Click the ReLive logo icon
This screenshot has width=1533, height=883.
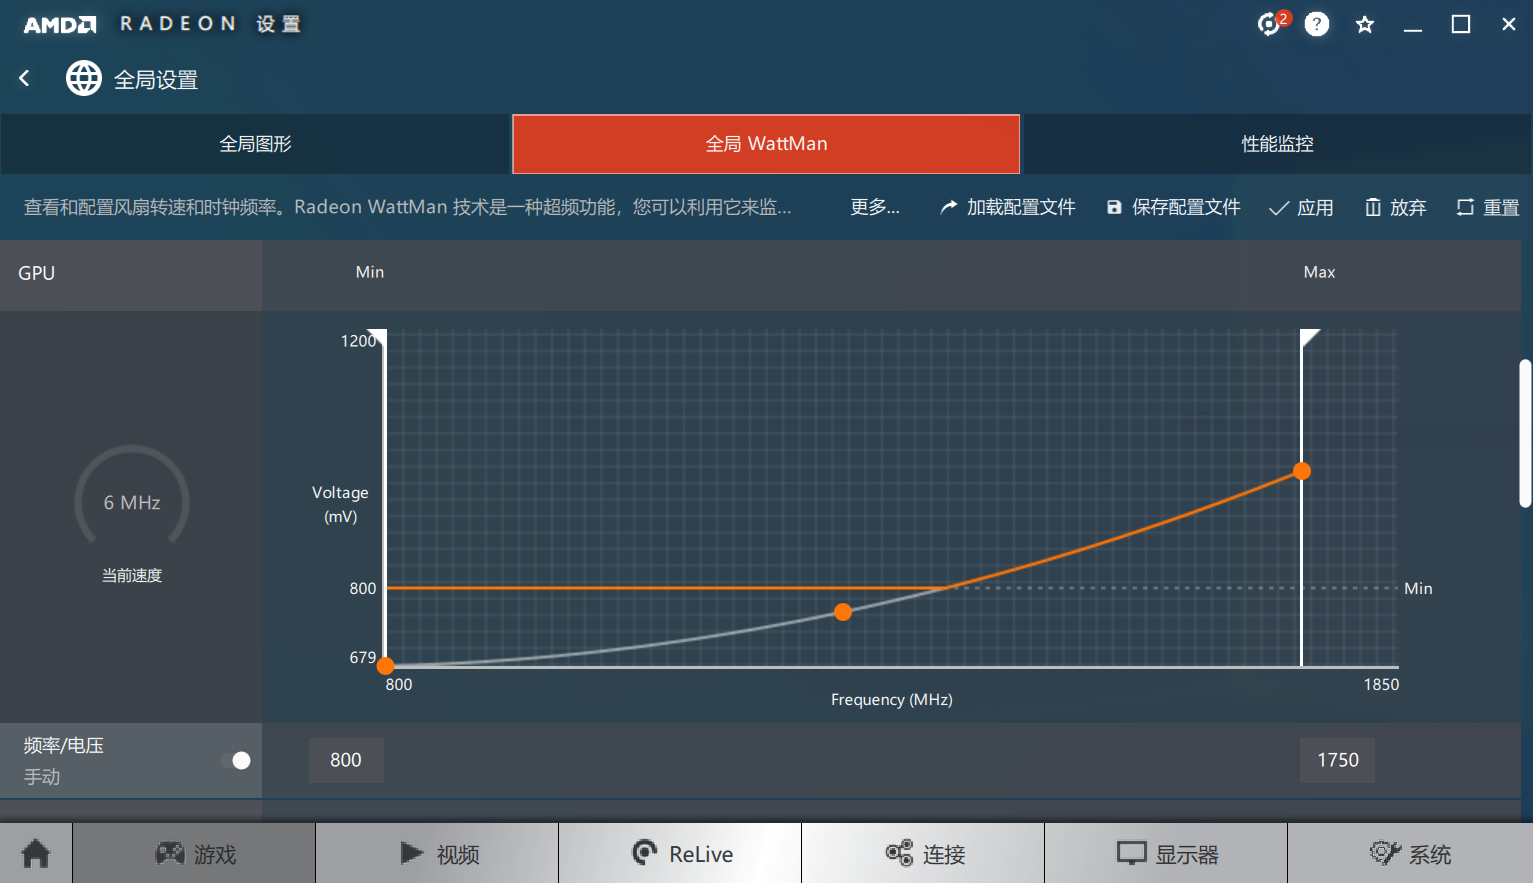(645, 852)
